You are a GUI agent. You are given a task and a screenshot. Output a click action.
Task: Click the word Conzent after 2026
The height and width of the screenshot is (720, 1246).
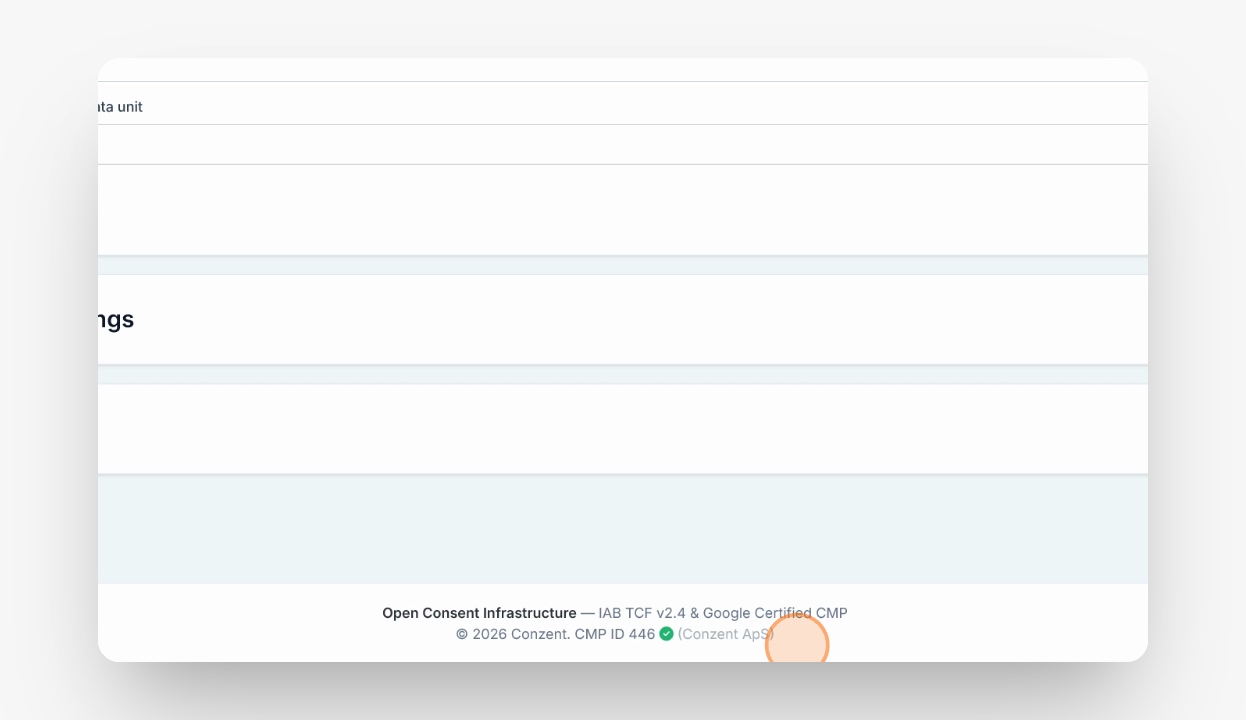(540, 634)
